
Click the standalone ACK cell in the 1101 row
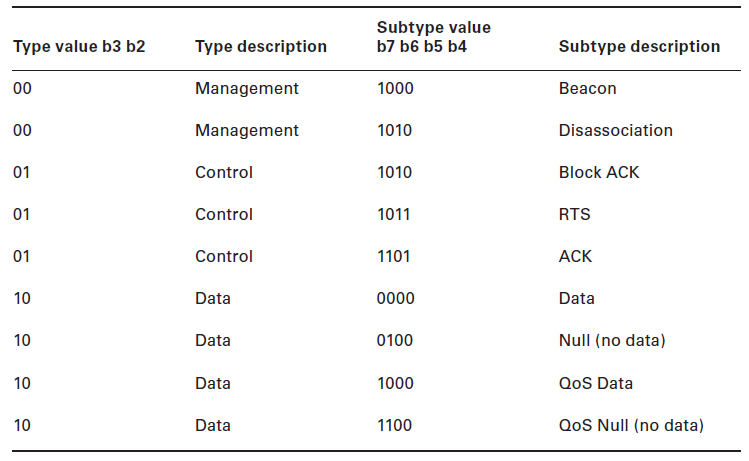(575, 256)
